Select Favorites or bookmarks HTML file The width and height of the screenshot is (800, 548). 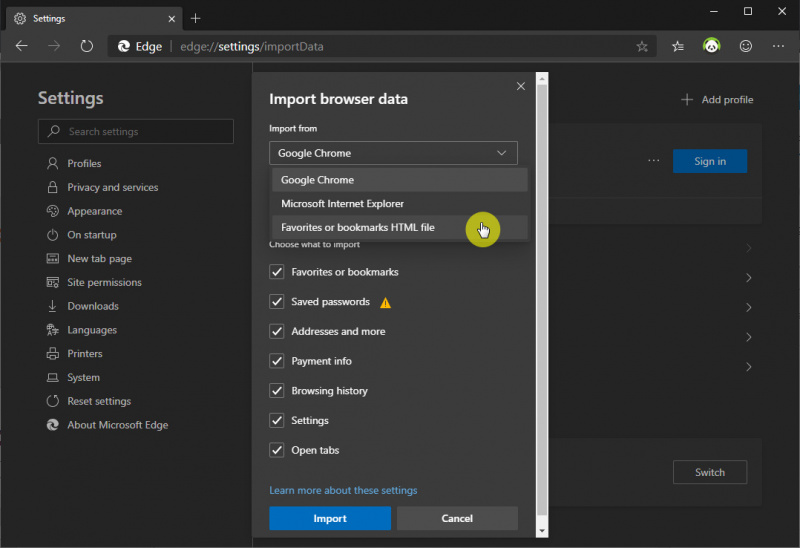pyautogui.click(x=399, y=228)
